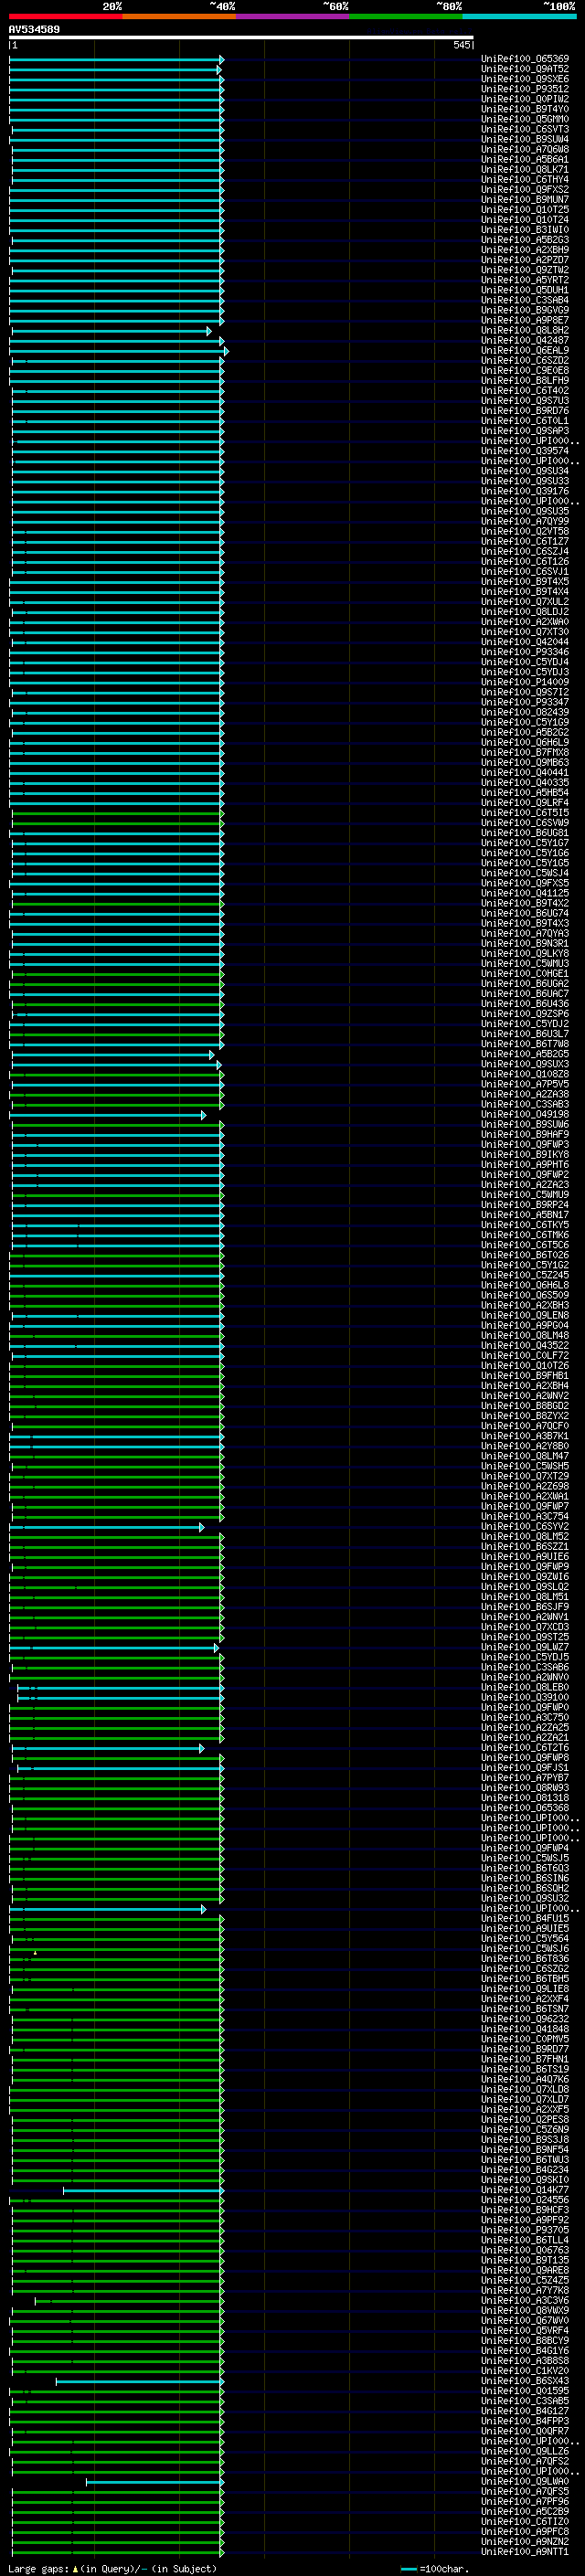Image resolution: width=585 pixels, height=2576 pixels.
Task: Open hit UniRef100_B9HAF9
Action: pos(525,1135)
